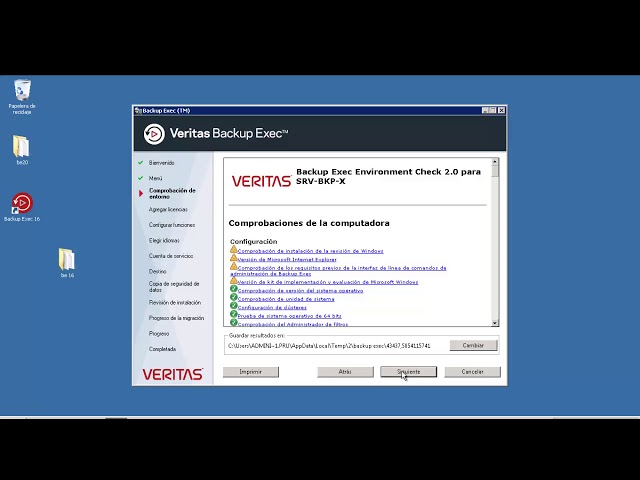Click the Cancelar button
The height and width of the screenshot is (480, 640).
[x=472, y=372]
